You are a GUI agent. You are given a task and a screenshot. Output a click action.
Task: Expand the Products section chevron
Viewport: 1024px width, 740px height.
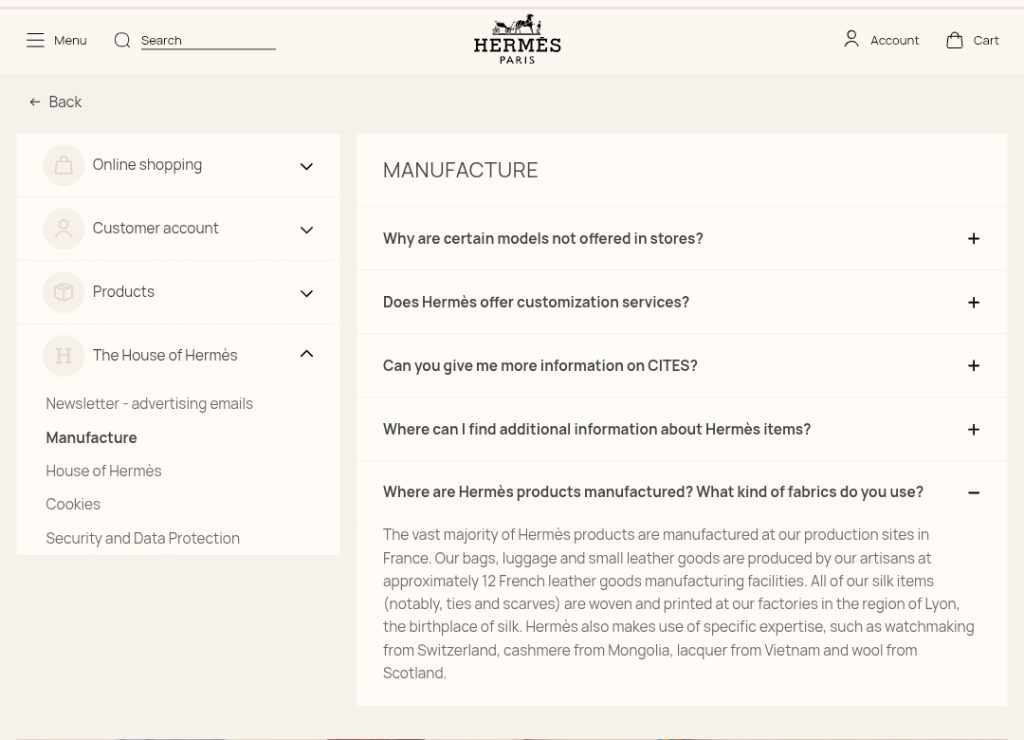click(306, 293)
